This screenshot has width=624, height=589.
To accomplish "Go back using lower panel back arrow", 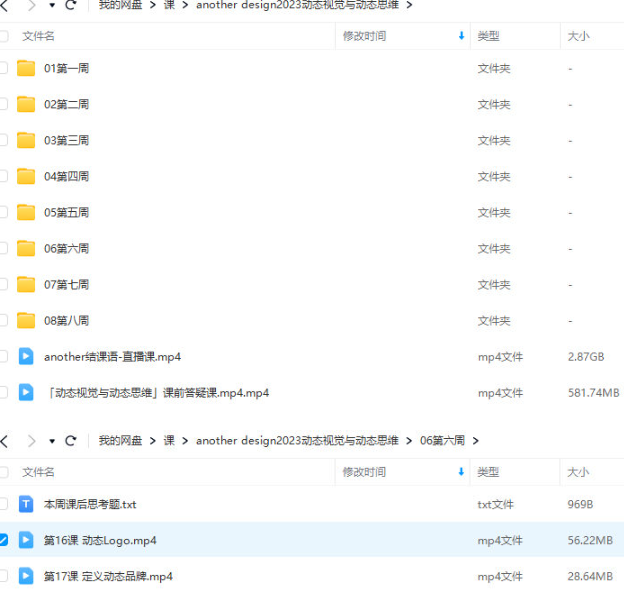I will (x=4, y=441).
